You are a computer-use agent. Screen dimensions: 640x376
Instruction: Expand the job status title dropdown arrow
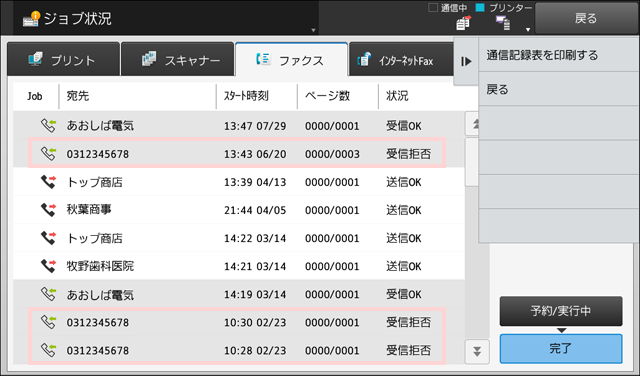[313, 30]
